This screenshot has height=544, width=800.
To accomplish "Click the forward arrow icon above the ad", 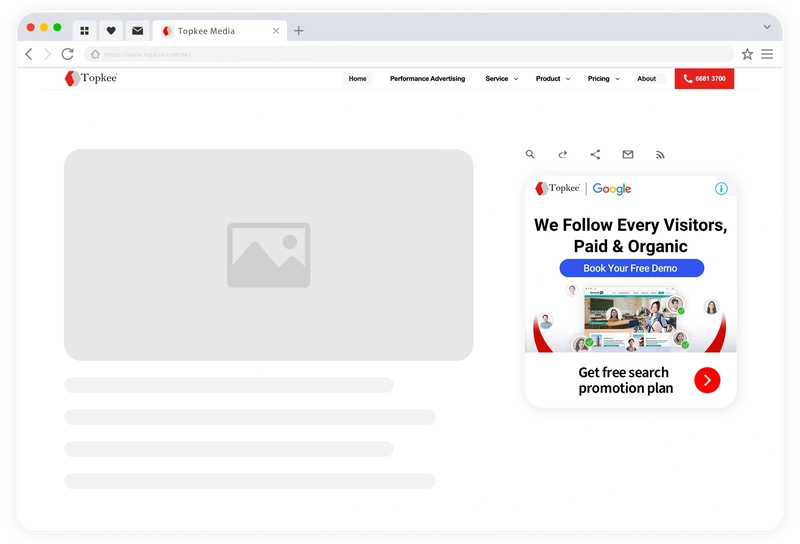I will pyautogui.click(x=563, y=155).
